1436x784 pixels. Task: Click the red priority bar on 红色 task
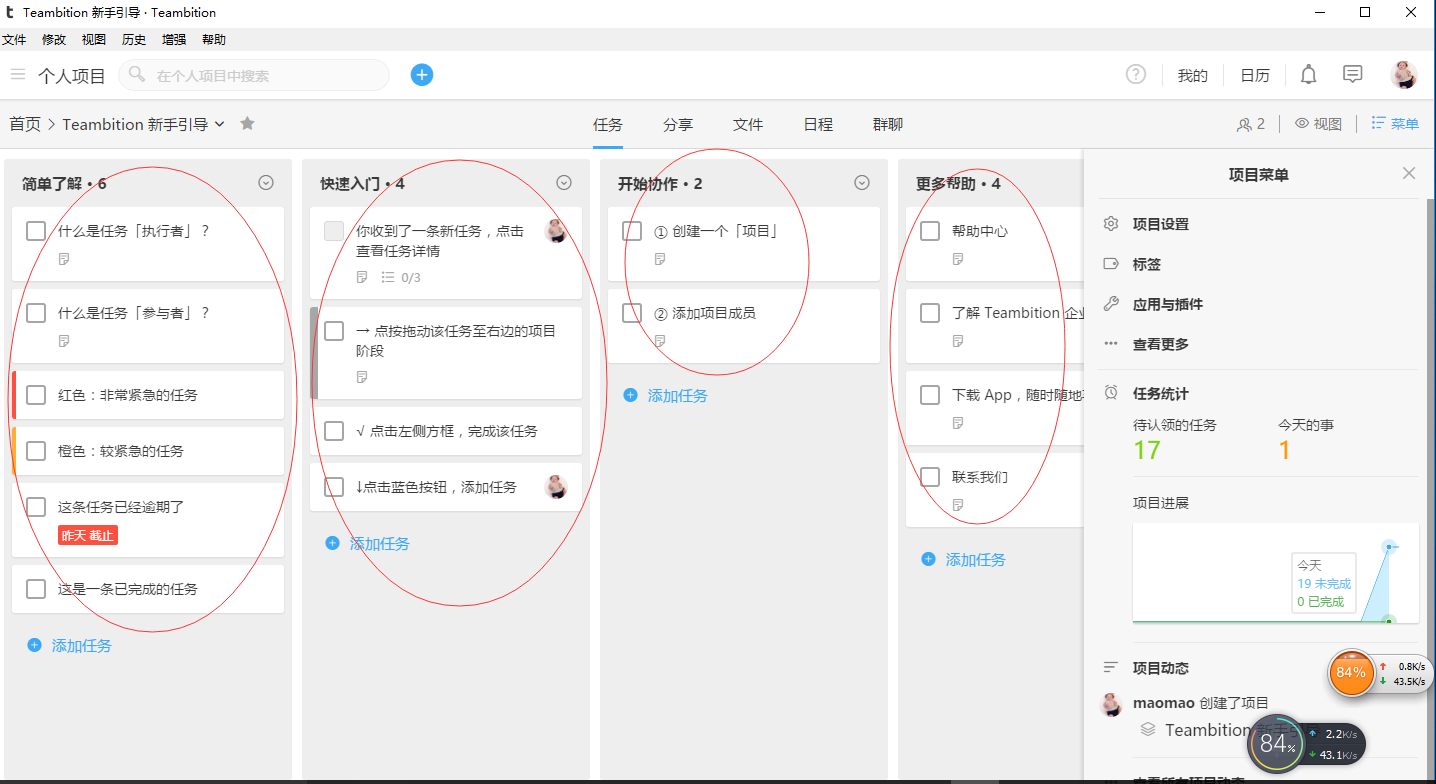click(x=14, y=394)
